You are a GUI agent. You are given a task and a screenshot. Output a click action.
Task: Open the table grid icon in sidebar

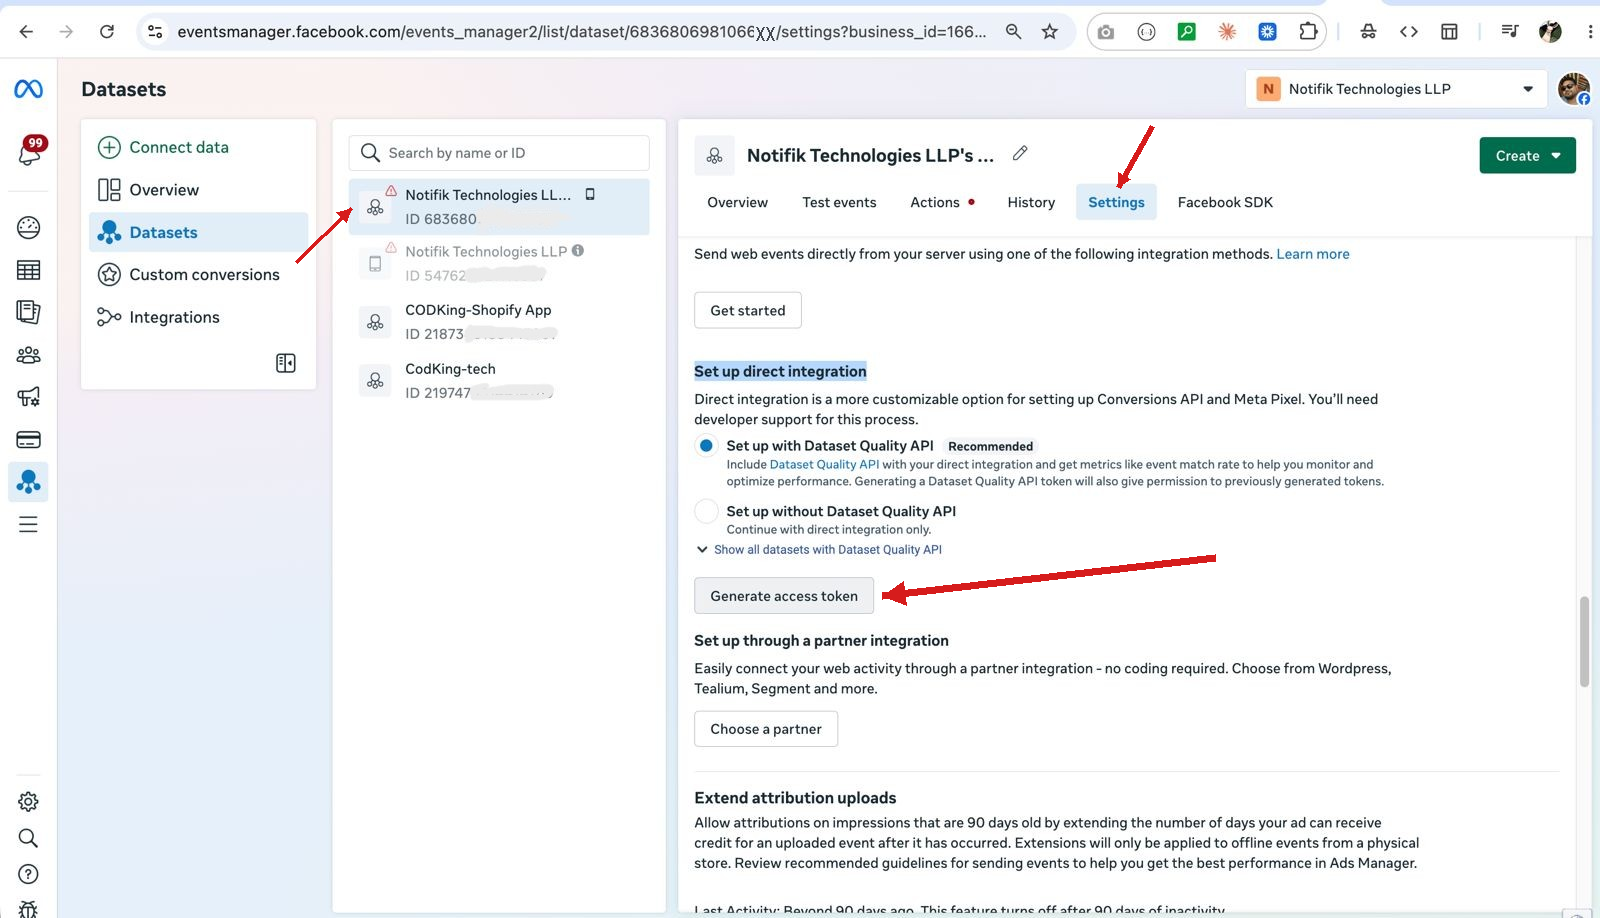(x=28, y=270)
